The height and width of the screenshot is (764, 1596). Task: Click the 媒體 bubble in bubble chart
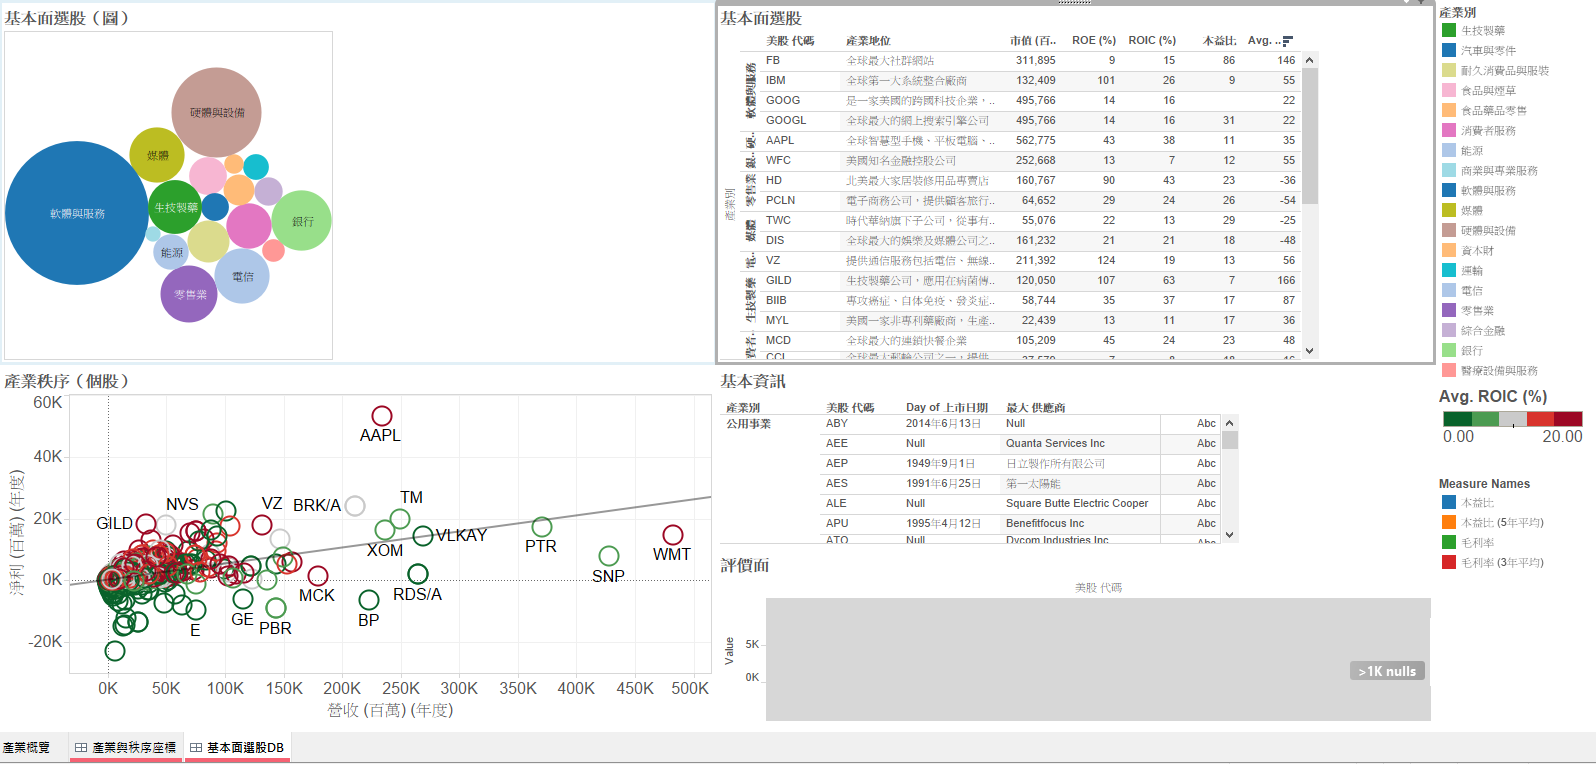coord(157,155)
